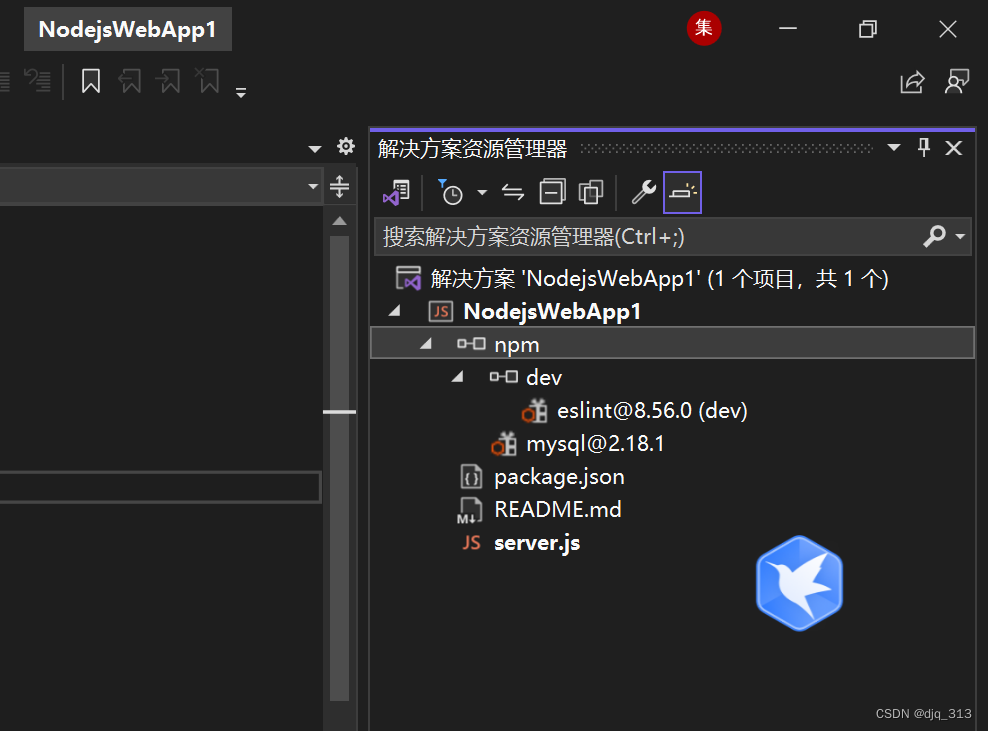Screen dimensions: 988x731
Task: Click the search magnifier icon
Action: 935,237
